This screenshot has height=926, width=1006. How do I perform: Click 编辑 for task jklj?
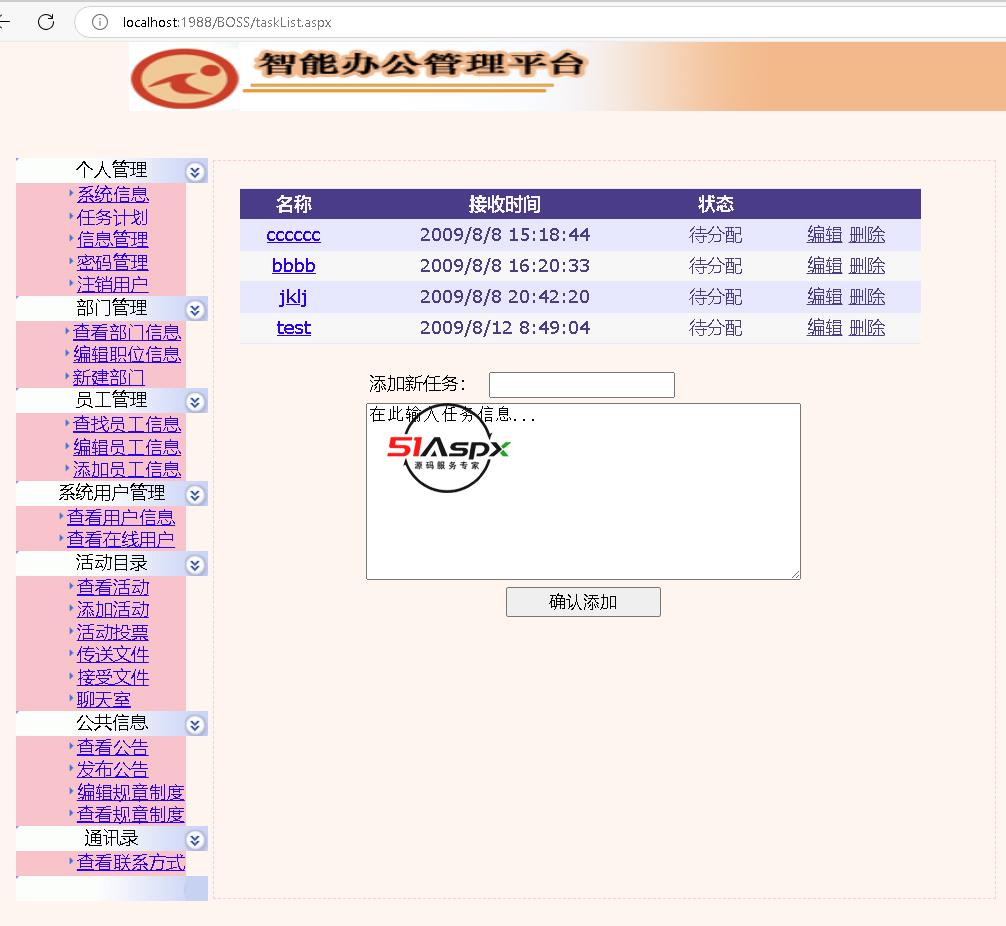point(824,296)
